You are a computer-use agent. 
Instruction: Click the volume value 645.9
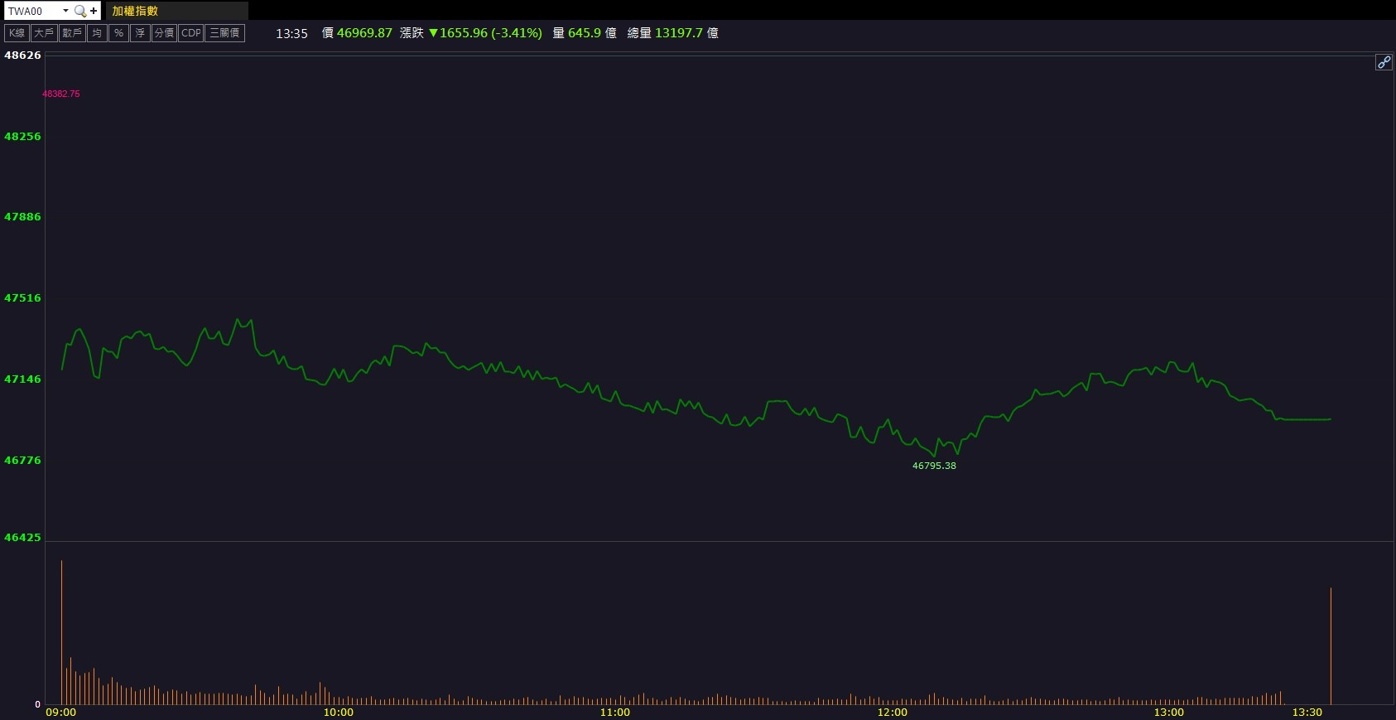(x=585, y=33)
